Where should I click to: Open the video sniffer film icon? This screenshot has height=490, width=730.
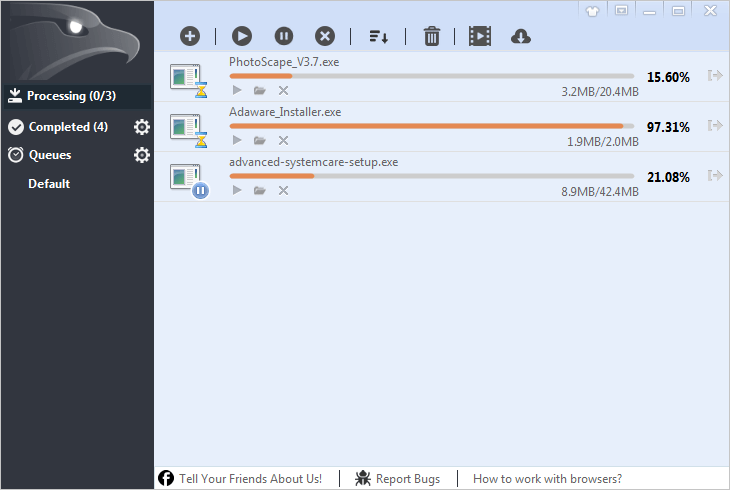[x=480, y=36]
